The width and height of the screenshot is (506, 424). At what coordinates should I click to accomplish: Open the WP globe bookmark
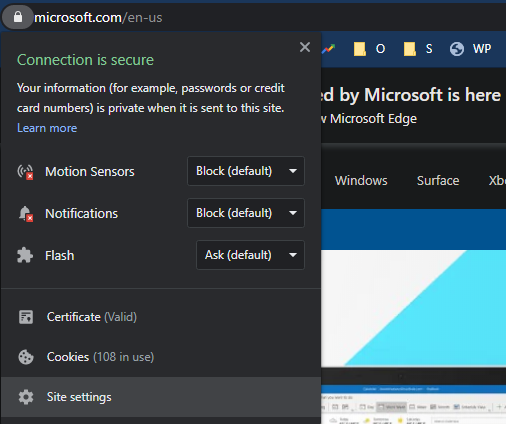[470, 49]
